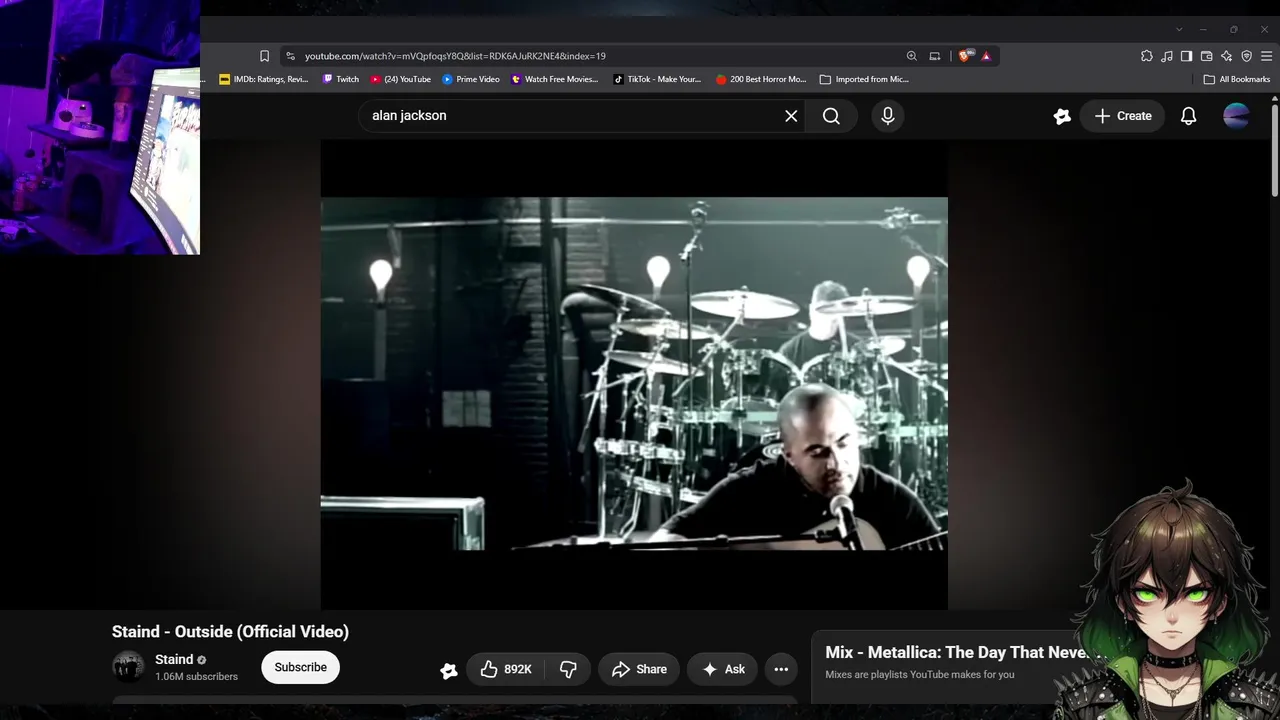Click the star icon left of the like button

[x=449, y=671]
